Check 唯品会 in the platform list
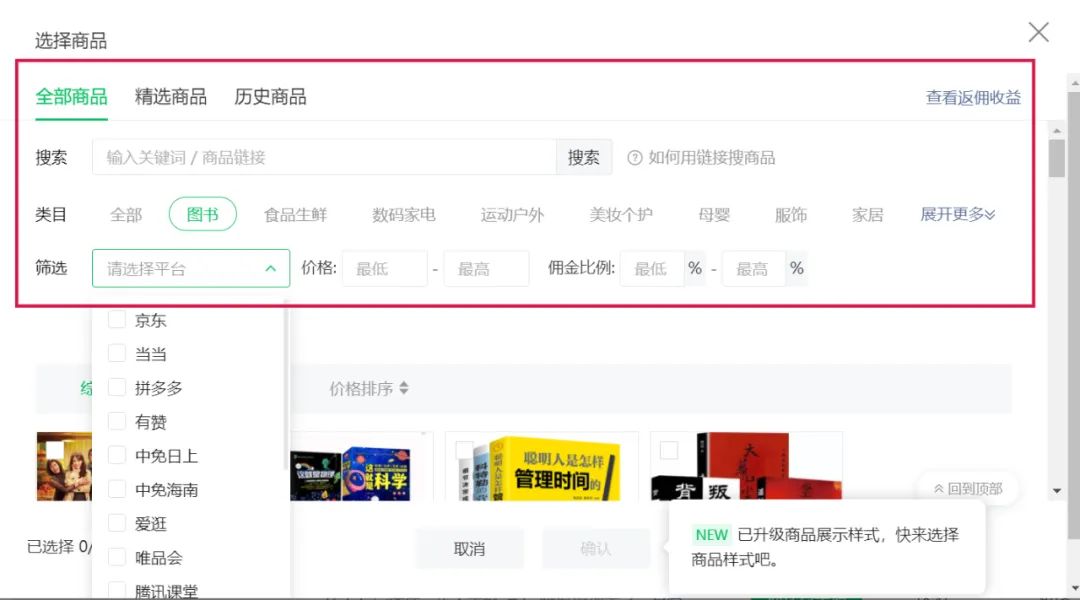Viewport: 1080px width, 600px height. tap(117, 557)
